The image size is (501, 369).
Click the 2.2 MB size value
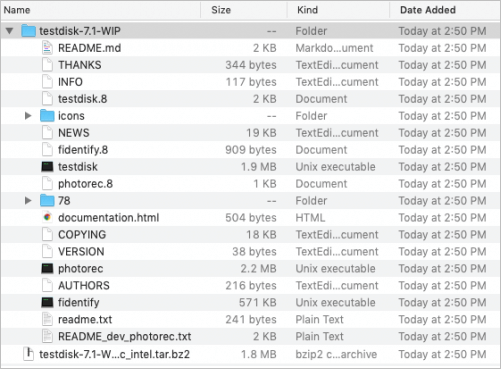click(259, 269)
